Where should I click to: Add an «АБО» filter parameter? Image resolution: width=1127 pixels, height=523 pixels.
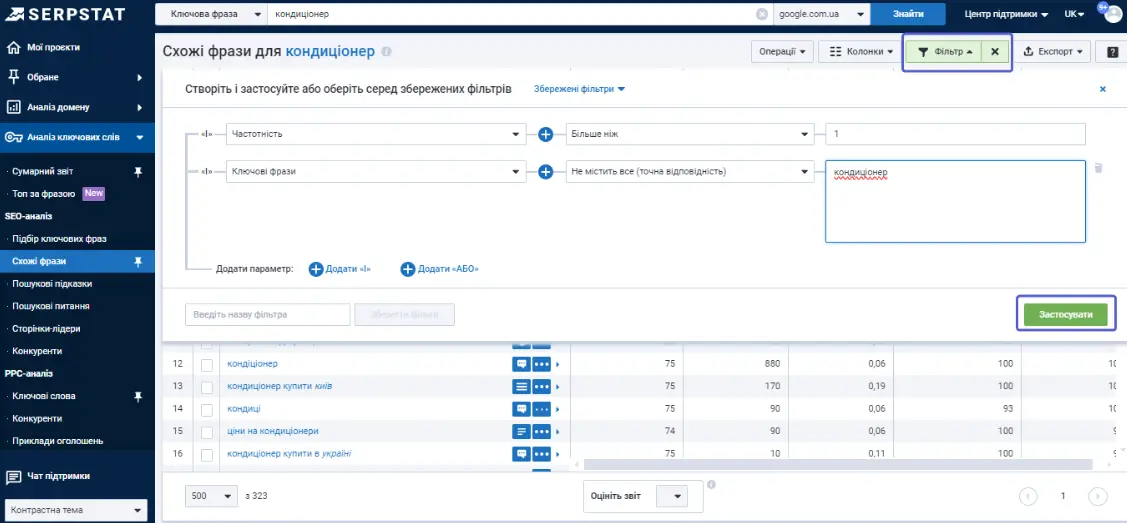pyautogui.click(x=439, y=269)
